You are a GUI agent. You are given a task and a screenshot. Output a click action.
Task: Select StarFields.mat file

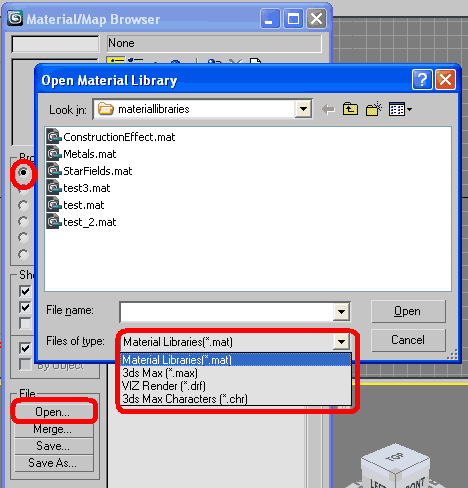click(x=89, y=171)
